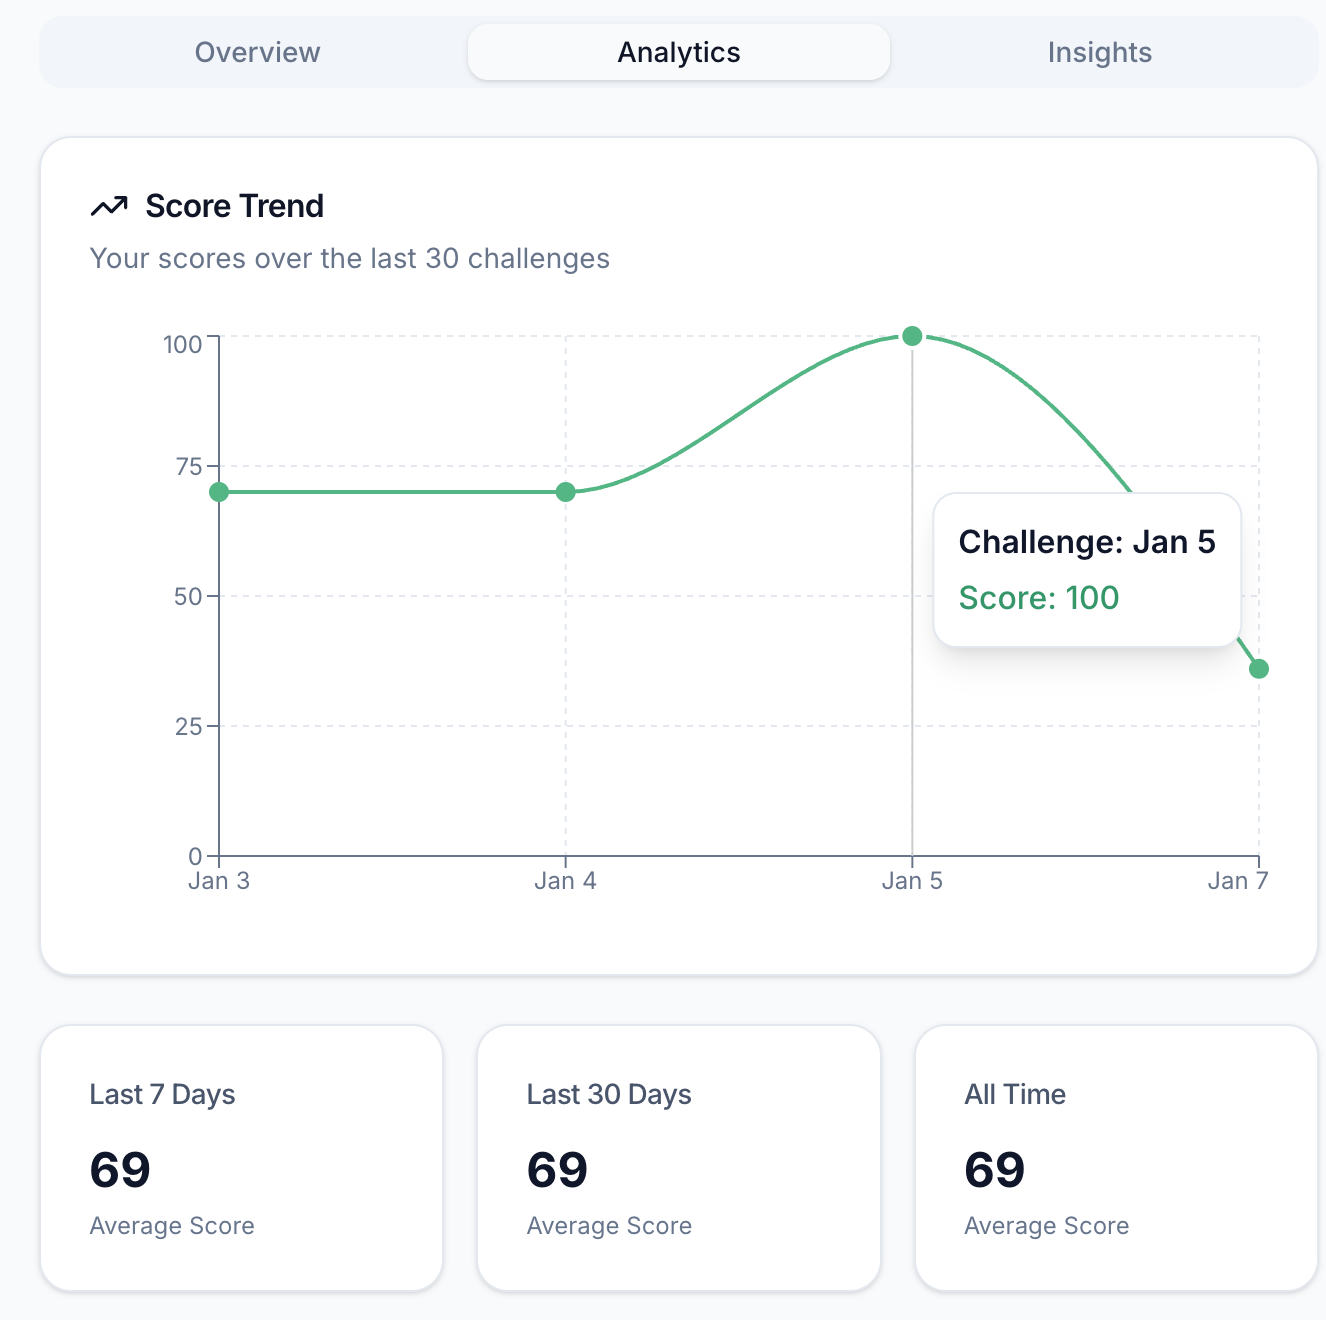
Task: Click the Score: 100 tooltip text
Action: tap(1039, 598)
